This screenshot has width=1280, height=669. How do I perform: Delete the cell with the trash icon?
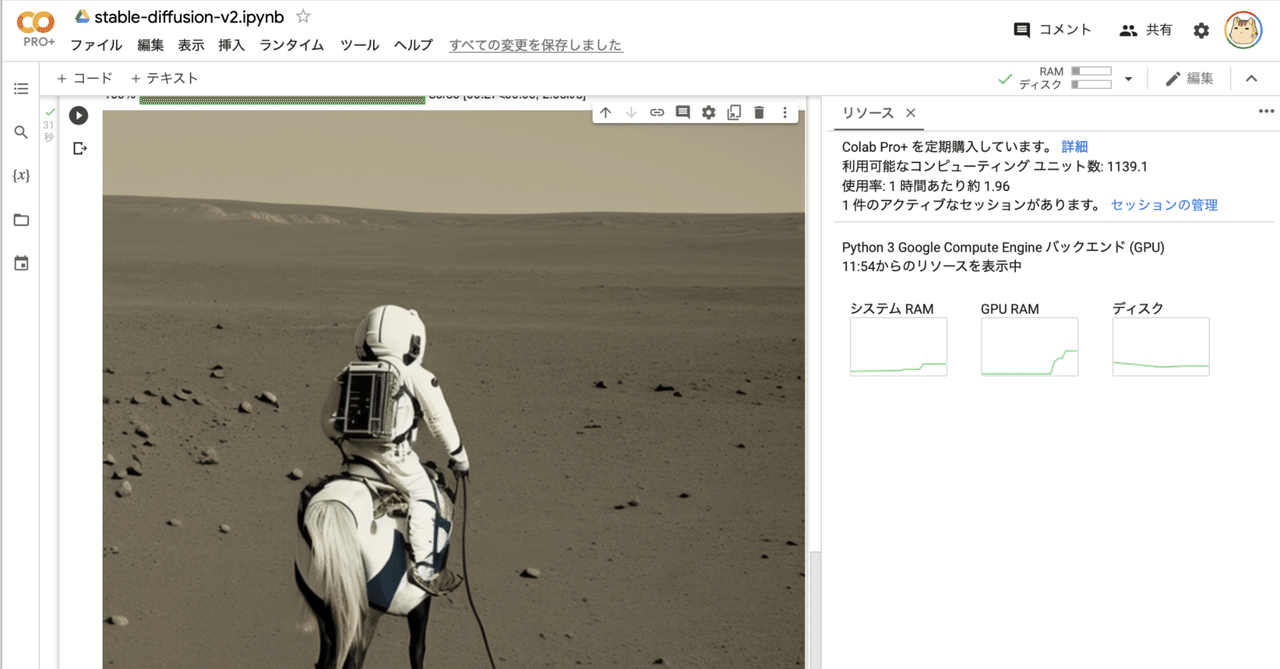pos(759,112)
